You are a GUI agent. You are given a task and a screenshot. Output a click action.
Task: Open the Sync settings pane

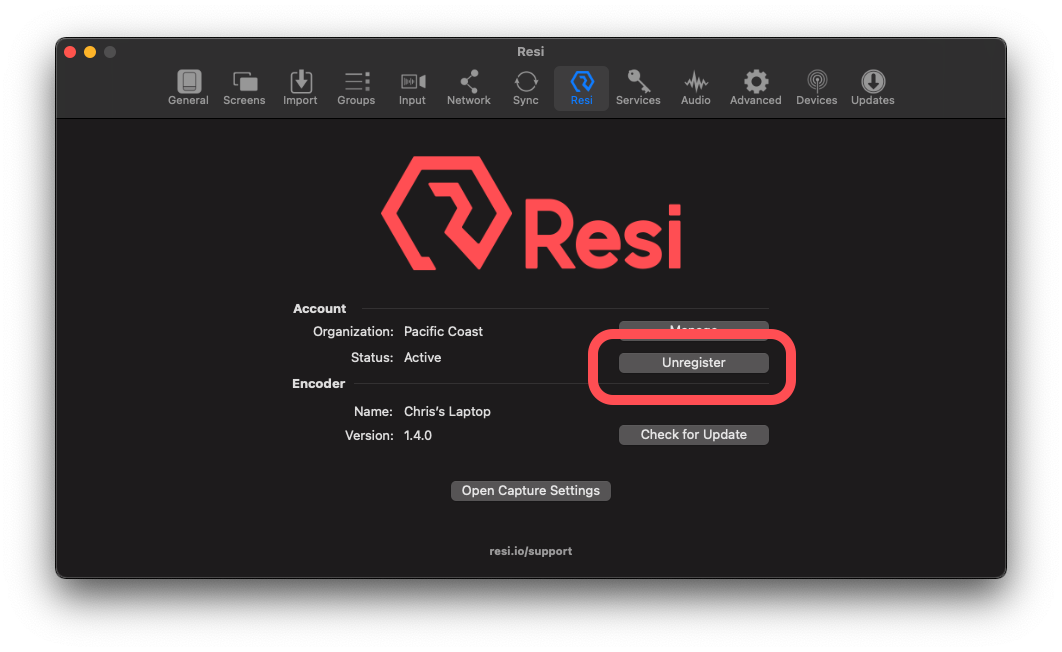click(x=525, y=87)
